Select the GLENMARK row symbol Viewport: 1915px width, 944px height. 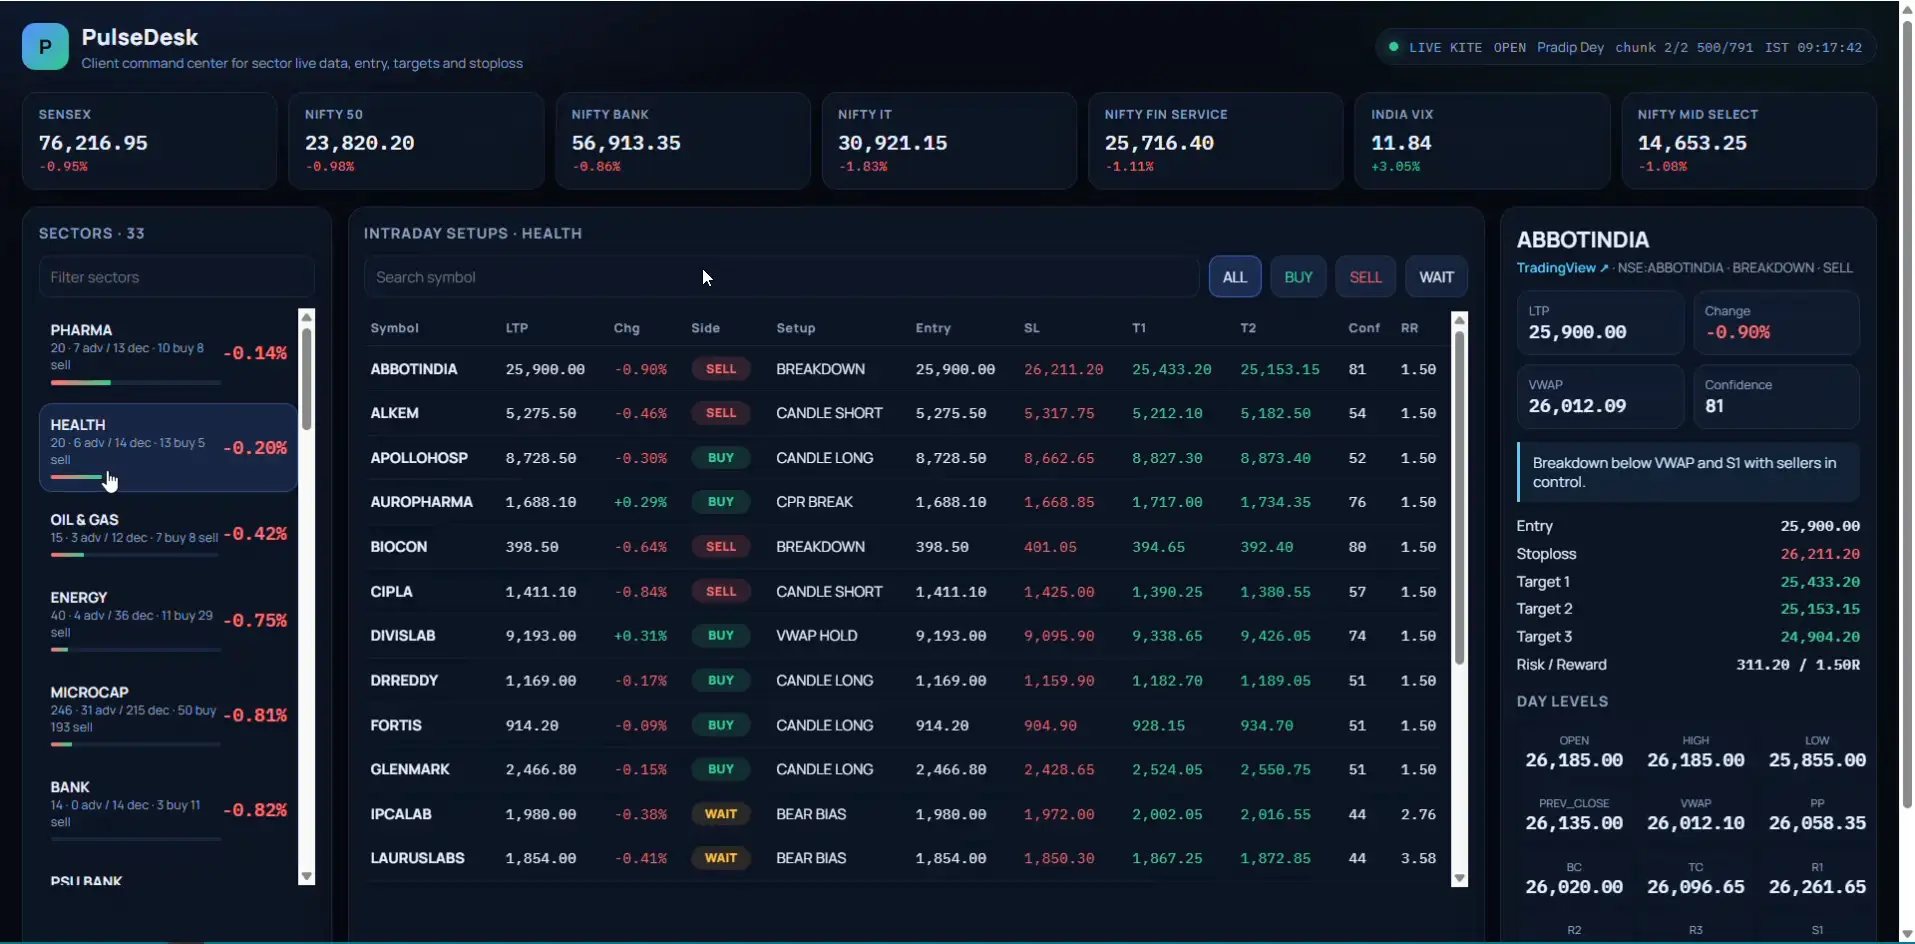[410, 770]
